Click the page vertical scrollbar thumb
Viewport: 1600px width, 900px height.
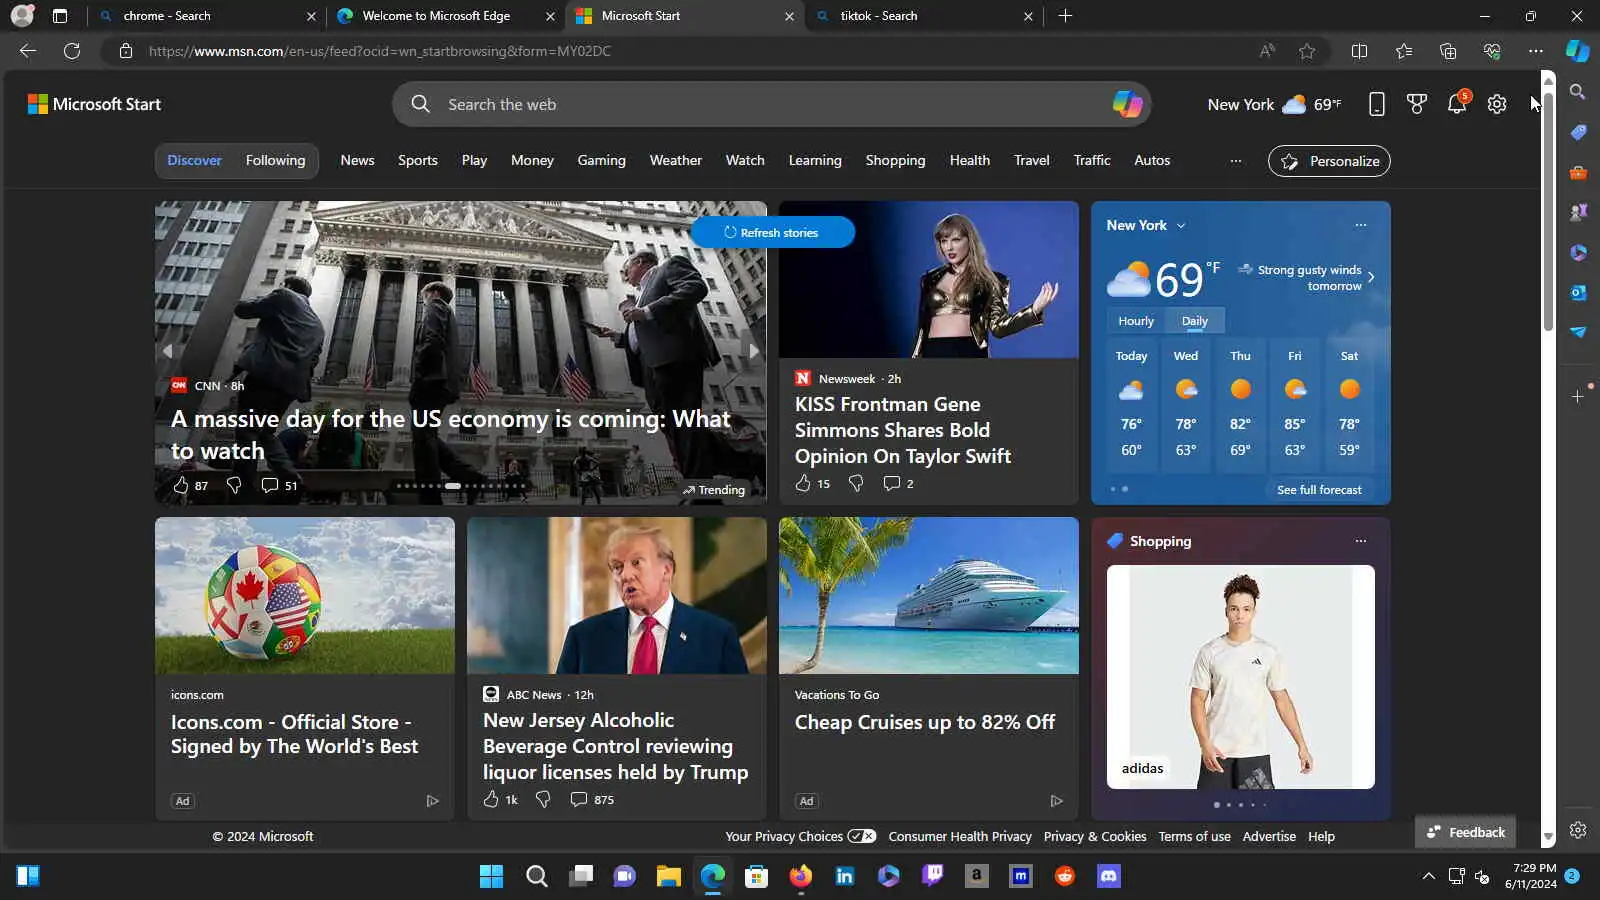[1548, 210]
